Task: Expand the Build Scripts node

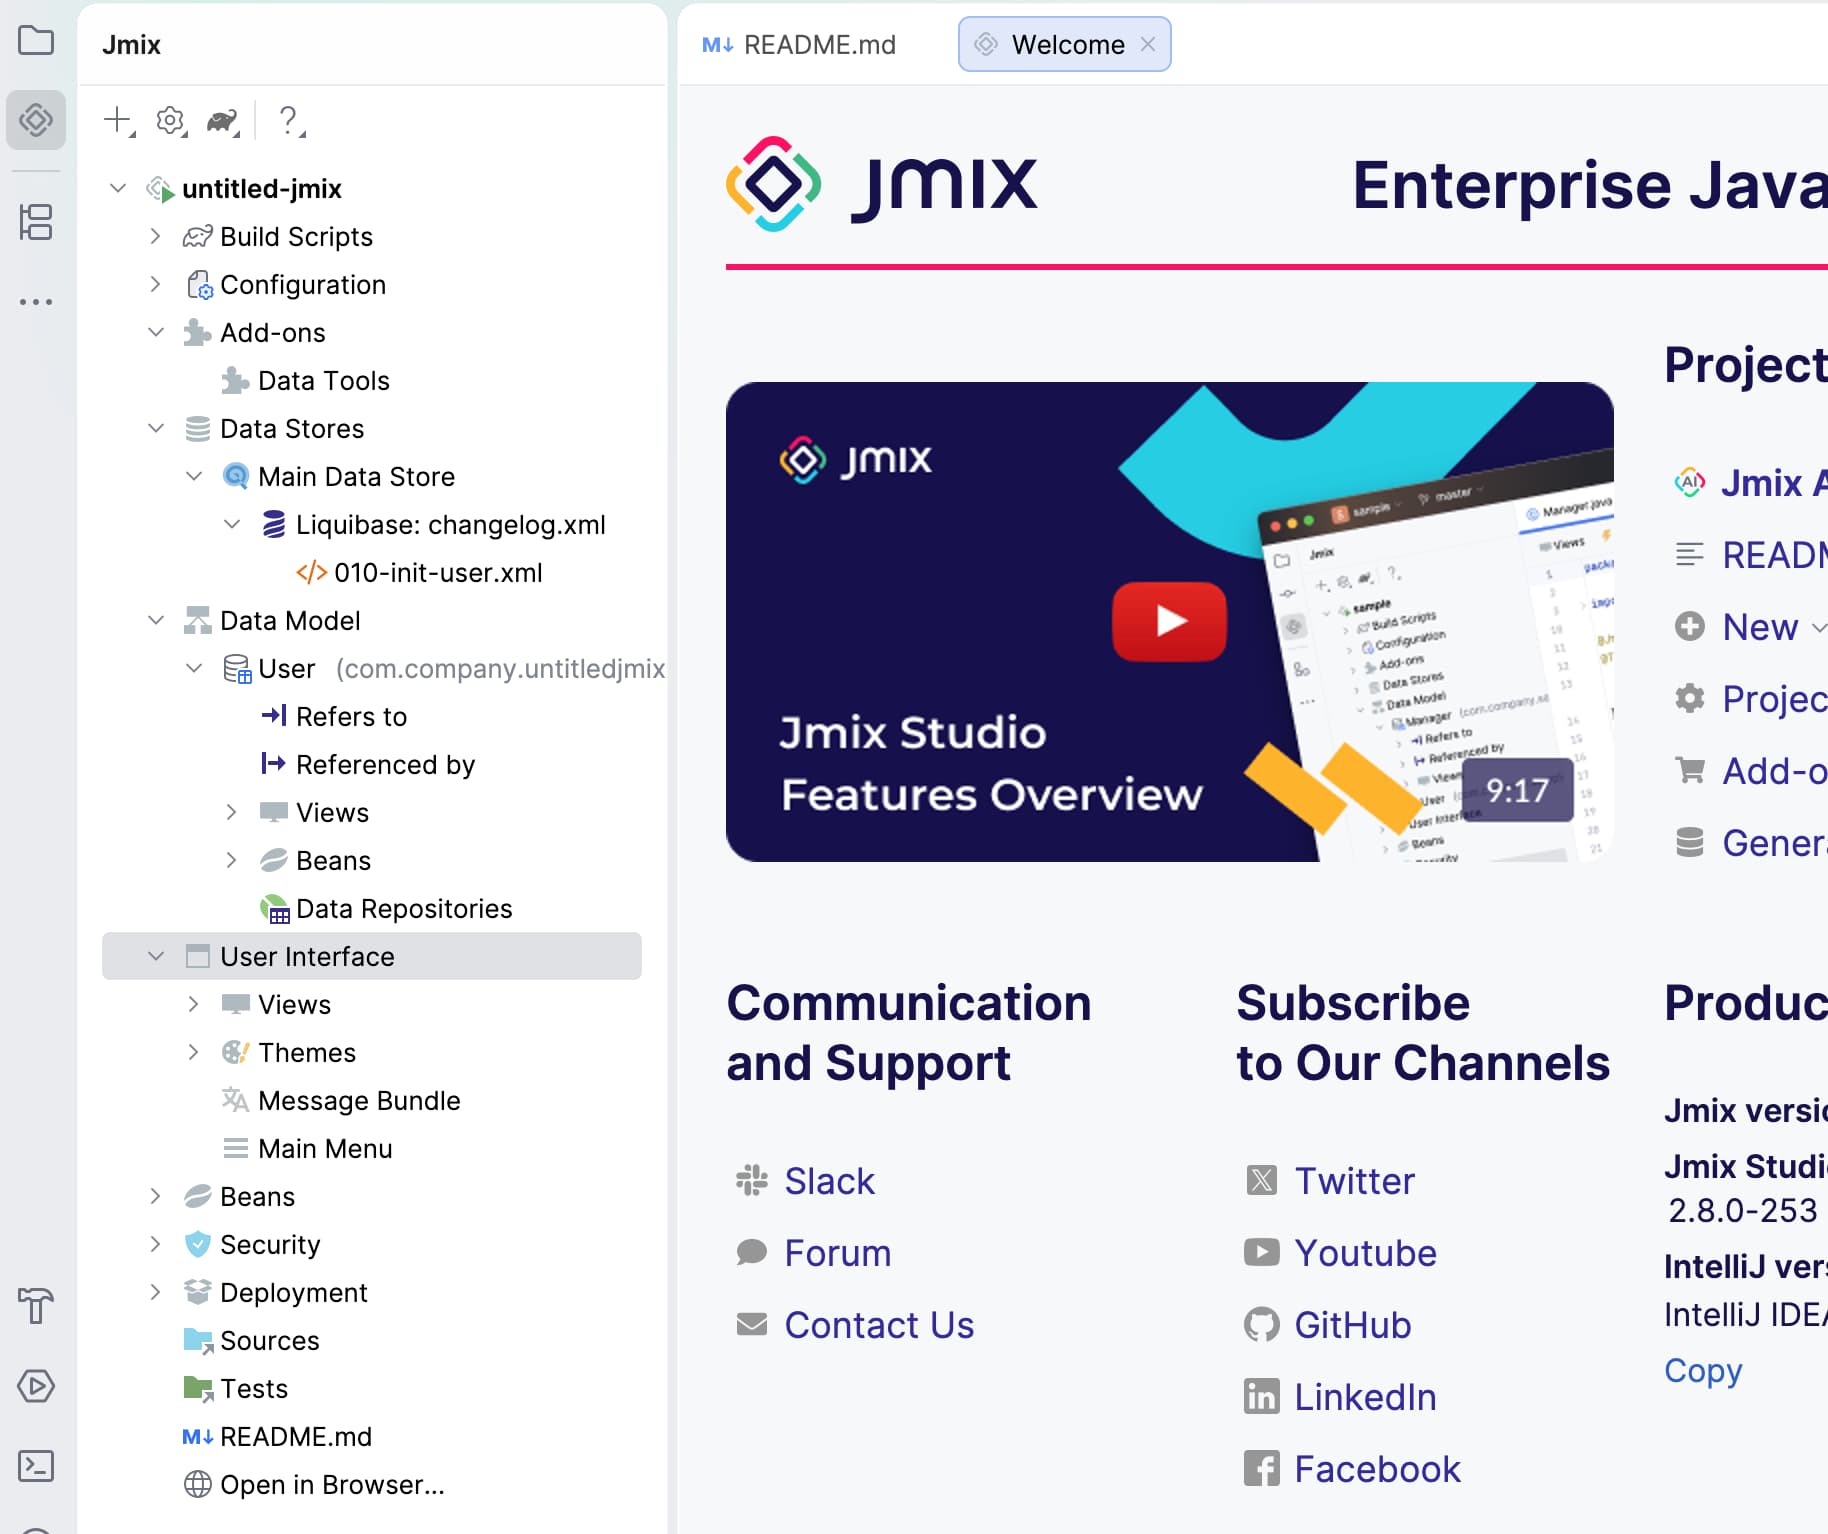Action: pyautogui.click(x=155, y=236)
